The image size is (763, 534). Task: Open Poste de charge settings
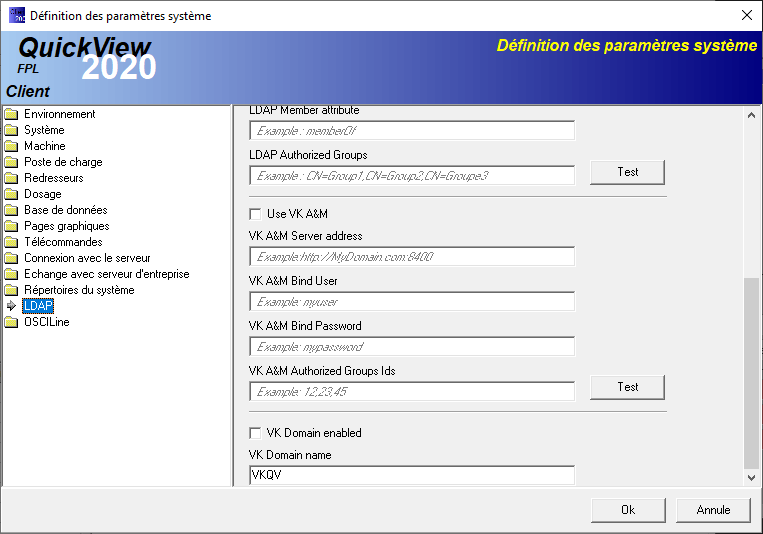click(x=63, y=162)
